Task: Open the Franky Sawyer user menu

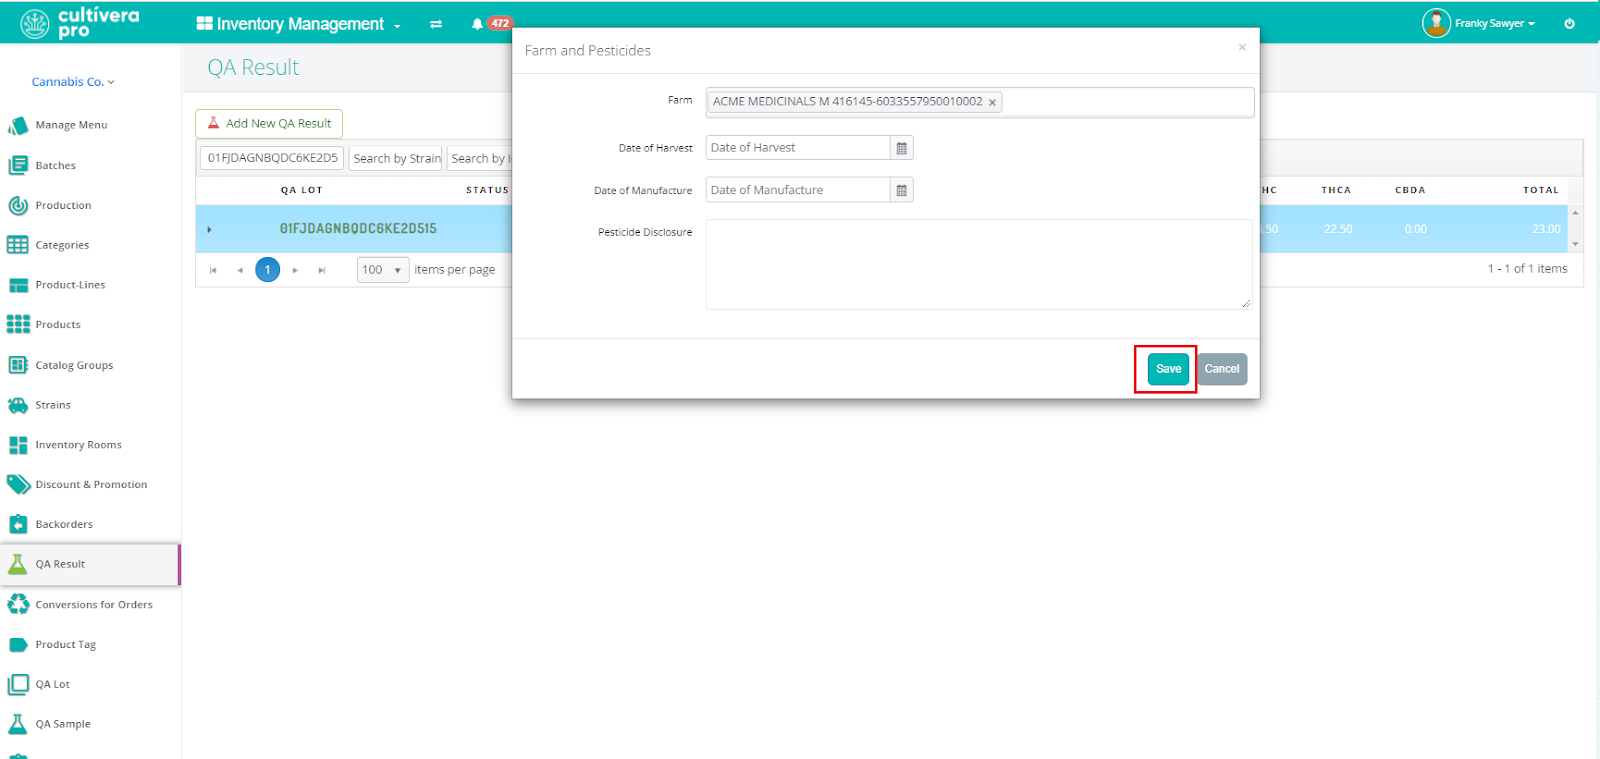Action: tap(1479, 23)
